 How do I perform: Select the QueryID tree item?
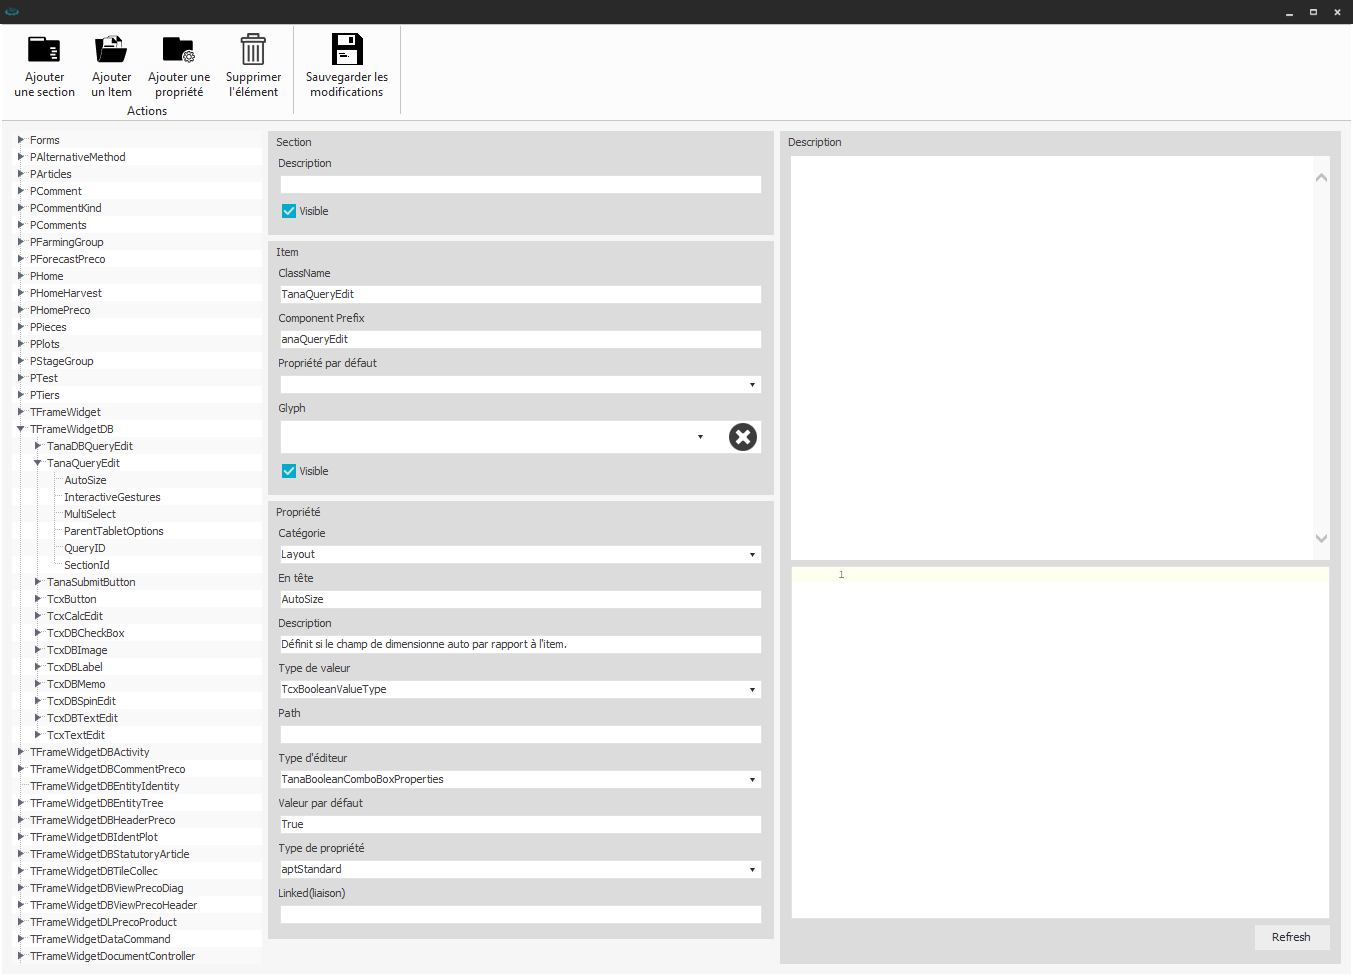point(84,548)
